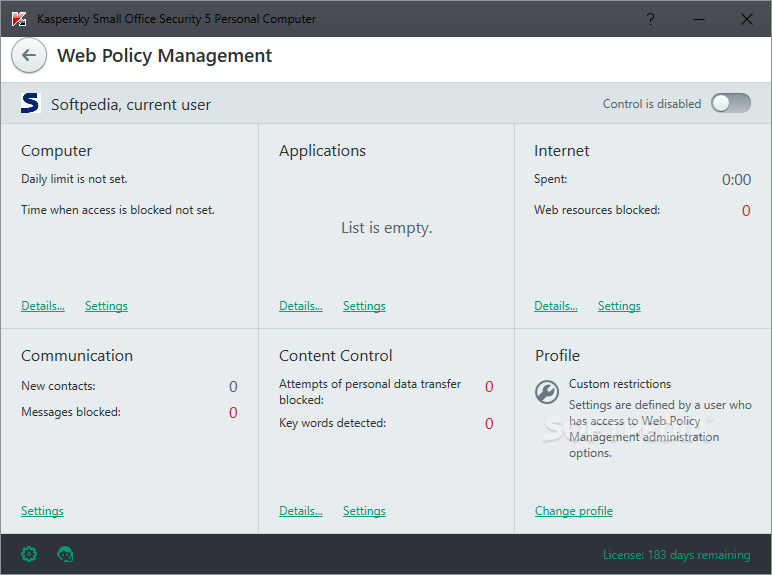Open Details link in Content Control section
772x575 pixels.
click(301, 511)
